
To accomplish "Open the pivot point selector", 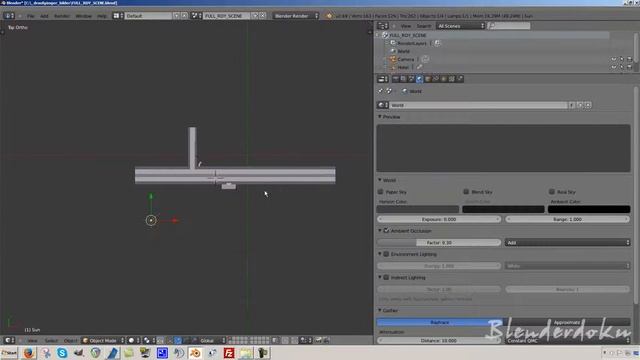I will pyautogui.click(x=148, y=340).
